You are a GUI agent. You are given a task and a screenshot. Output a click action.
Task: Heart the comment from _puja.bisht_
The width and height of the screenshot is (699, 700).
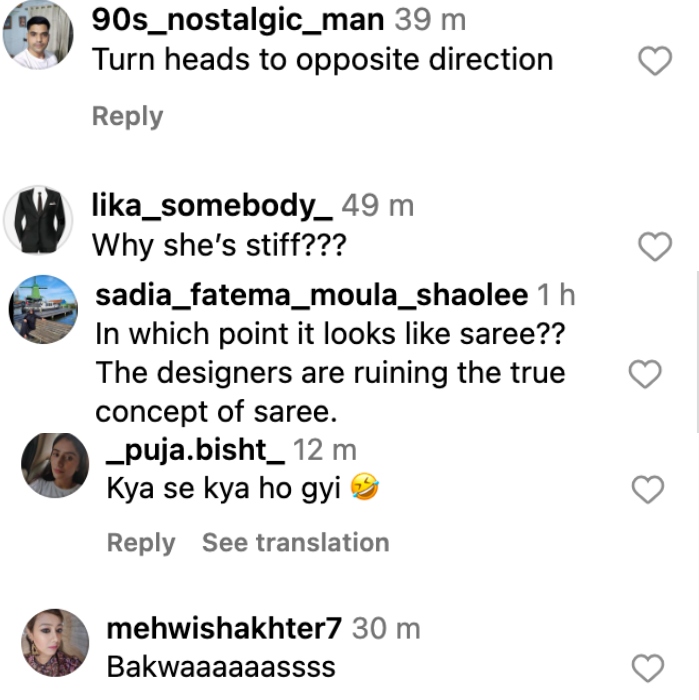click(x=650, y=489)
